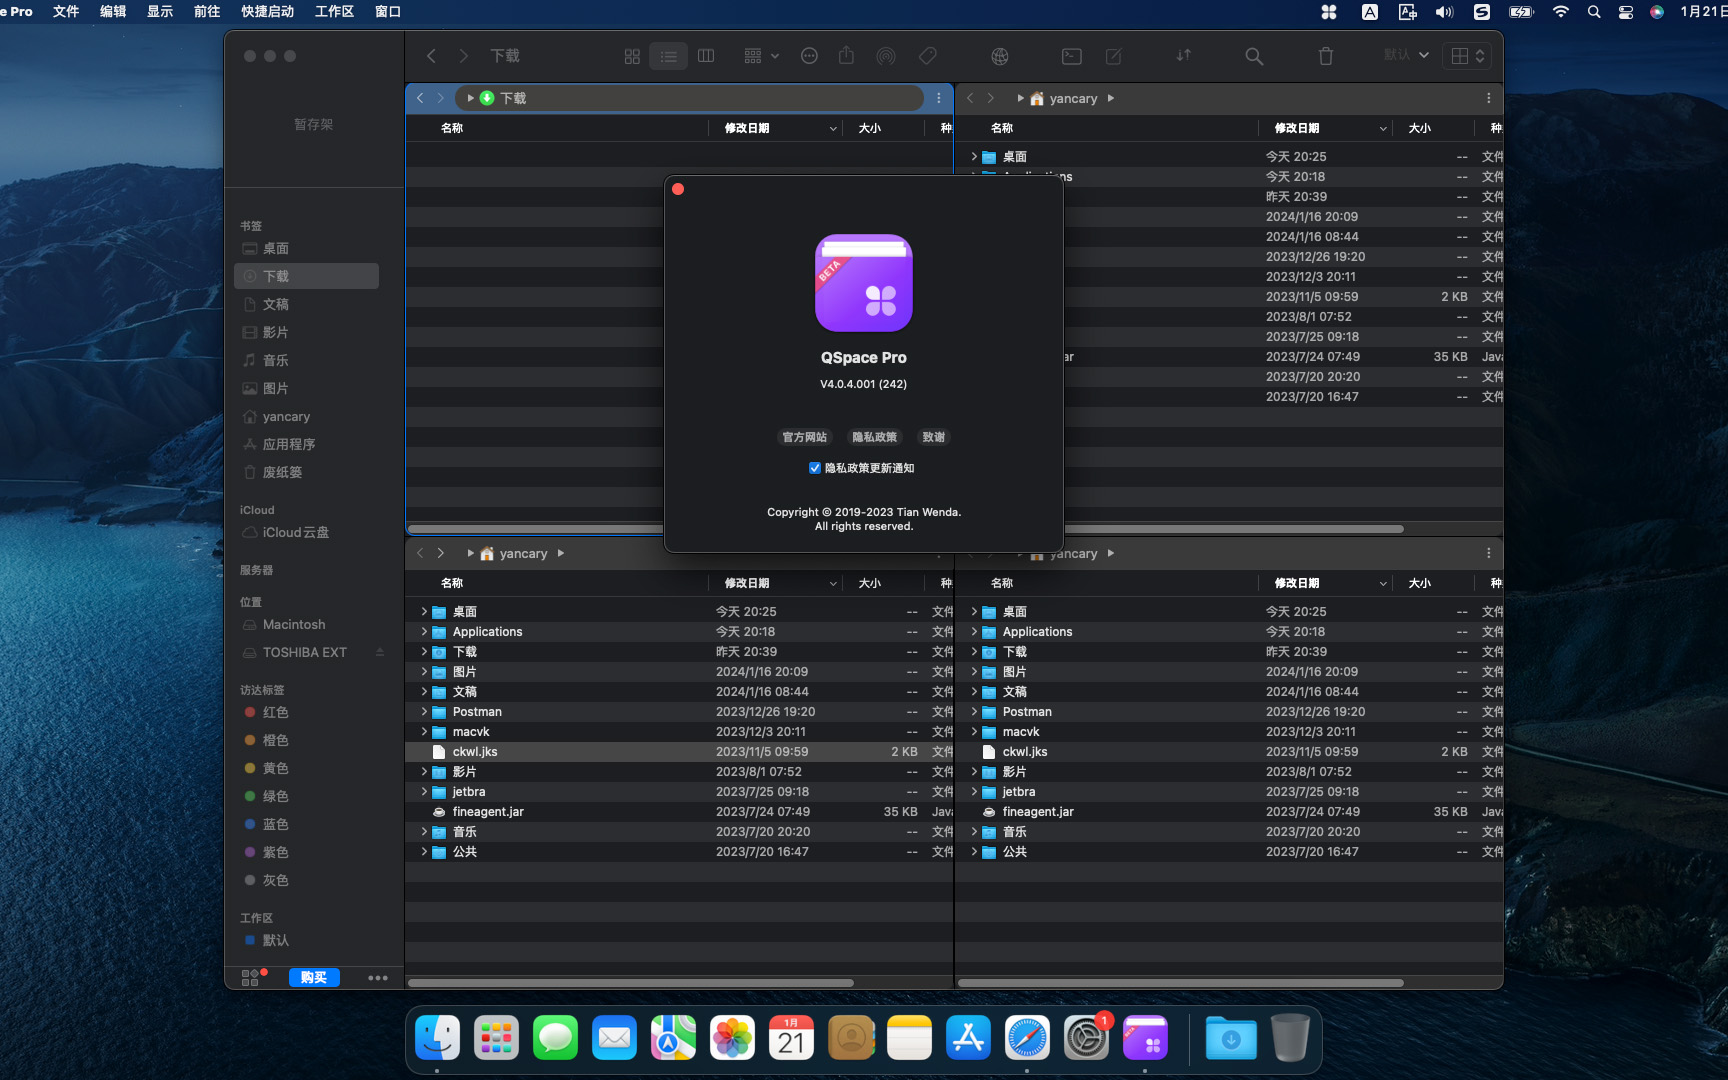Screen dimensions: 1728x1080
Task: Open Safari from the Dock
Action: pyautogui.click(x=1027, y=1038)
